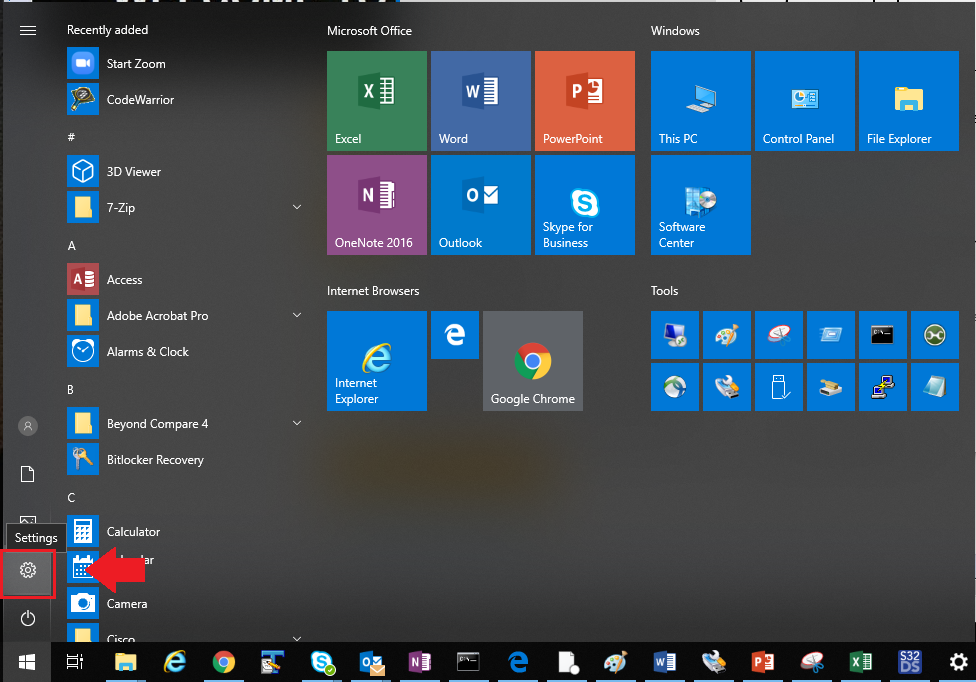This screenshot has height=682, width=976.
Task: Expand the Start menu hamburger button
Action: tap(28, 30)
